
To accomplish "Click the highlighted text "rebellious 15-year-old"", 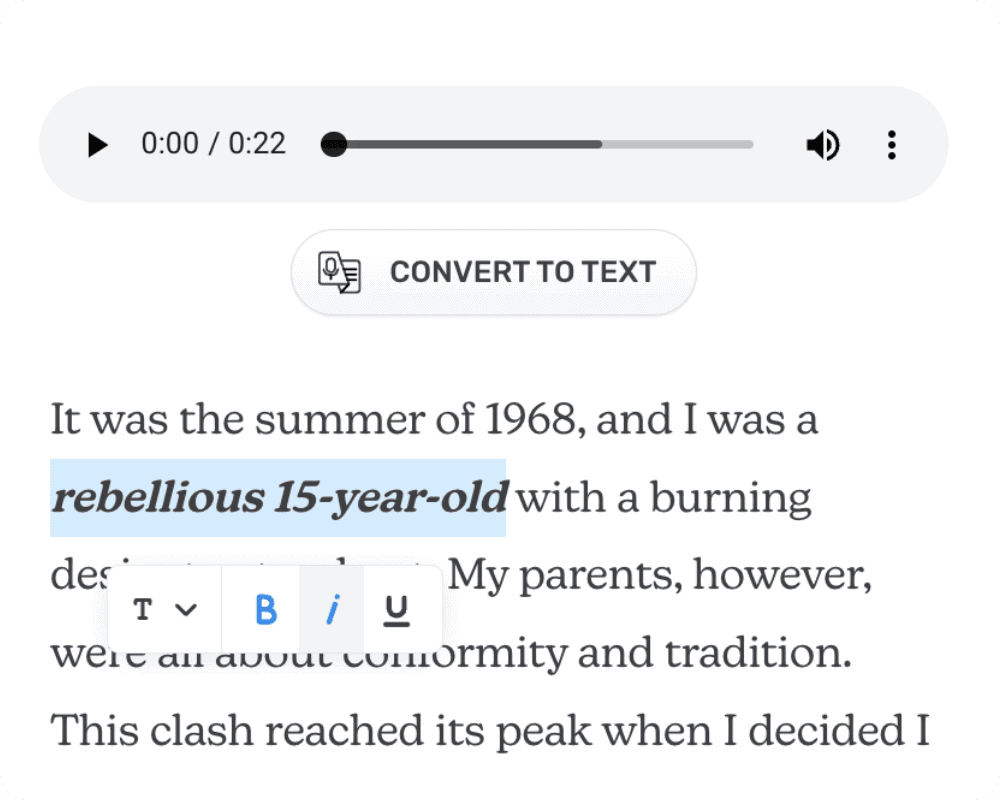I will pyautogui.click(x=280, y=497).
